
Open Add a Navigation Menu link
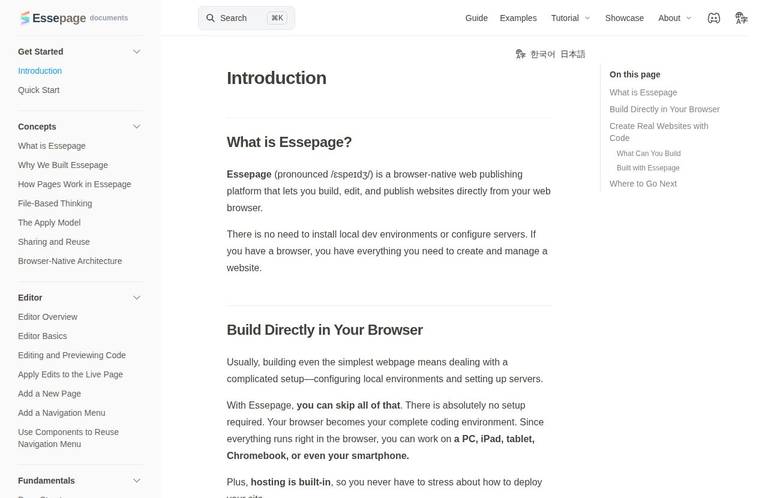click(x=62, y=412)
